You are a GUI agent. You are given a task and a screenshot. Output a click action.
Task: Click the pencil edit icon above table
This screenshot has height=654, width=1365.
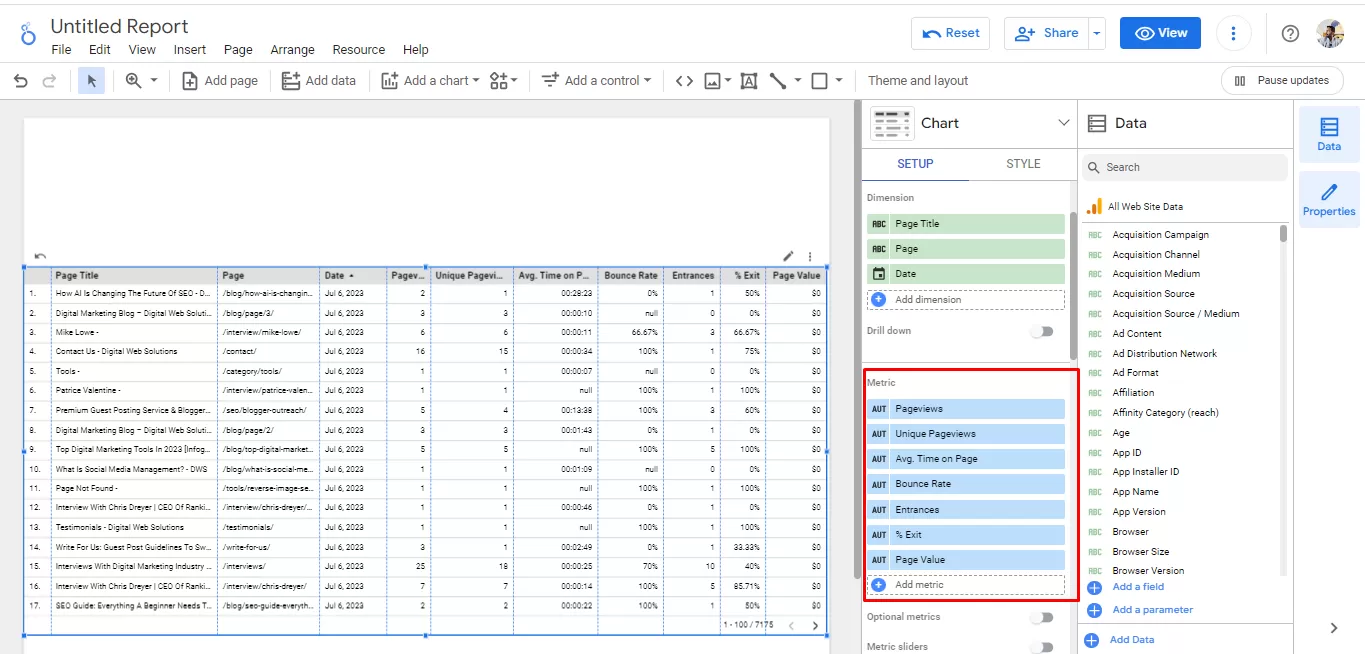coord(788,257)
